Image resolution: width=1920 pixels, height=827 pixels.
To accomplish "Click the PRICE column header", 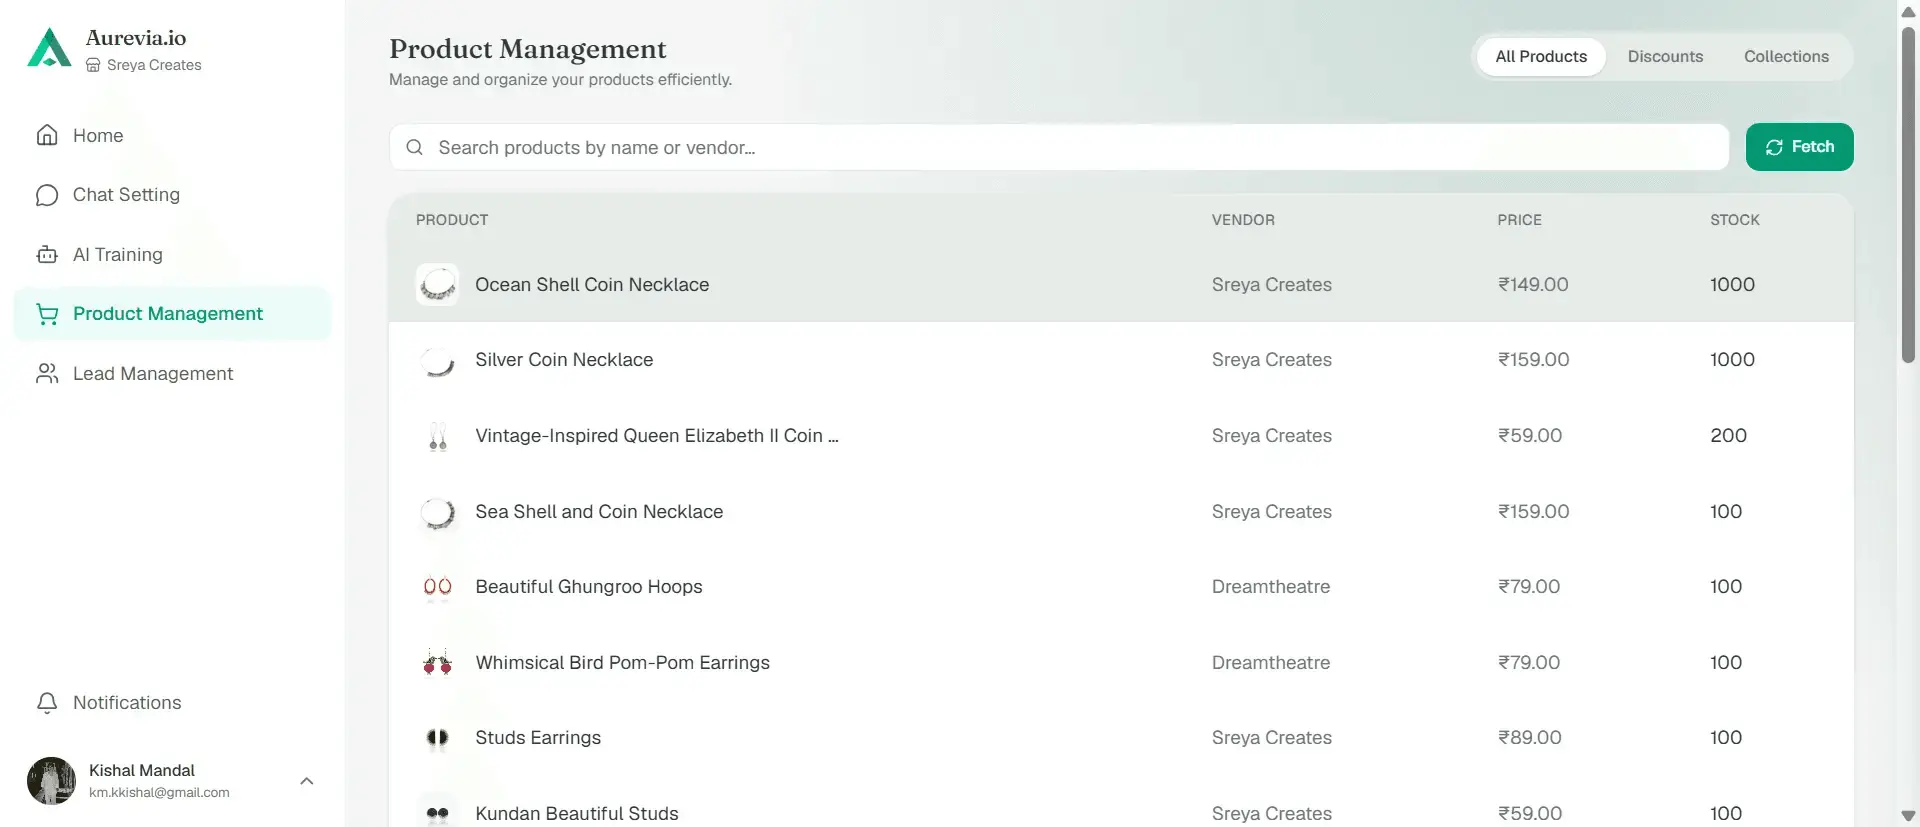I will pyautogui.click(x=1519, y=220).
